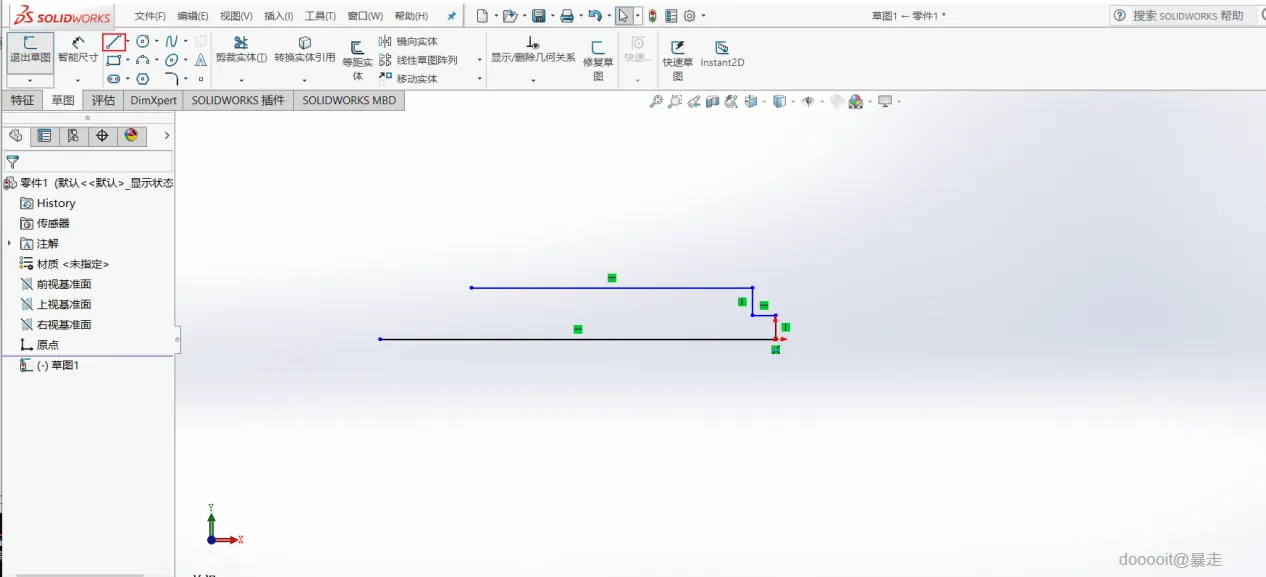Click the New document icon
This screenshot has height=577, width=1266.
(482, 16)
